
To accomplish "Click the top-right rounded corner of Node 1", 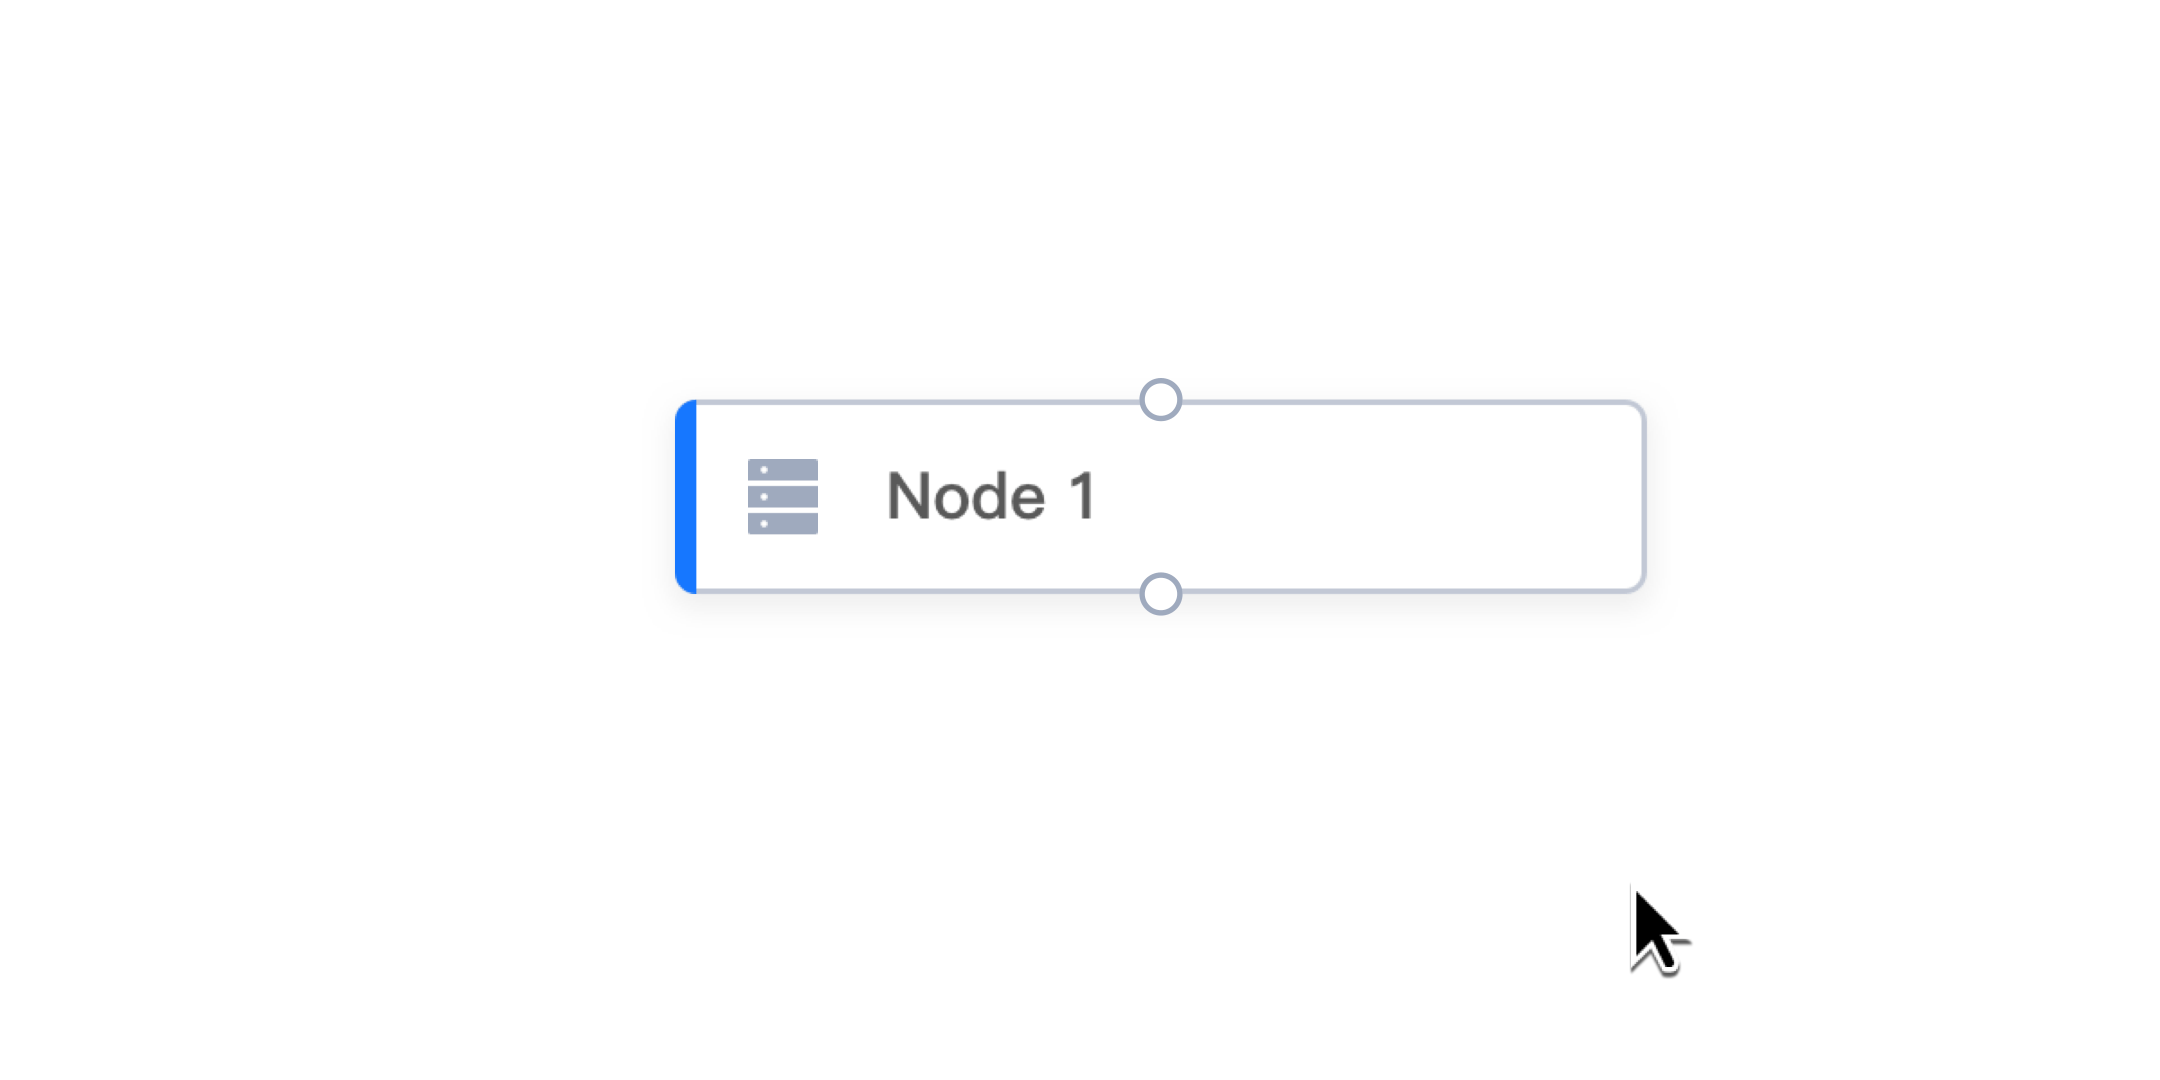I will tap(1638, 408).
